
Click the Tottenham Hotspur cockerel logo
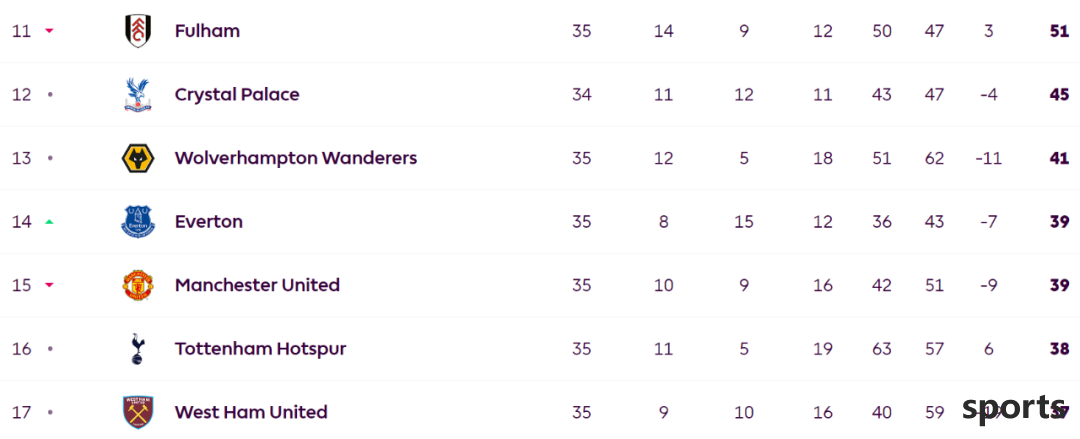(x=138, y=349)
